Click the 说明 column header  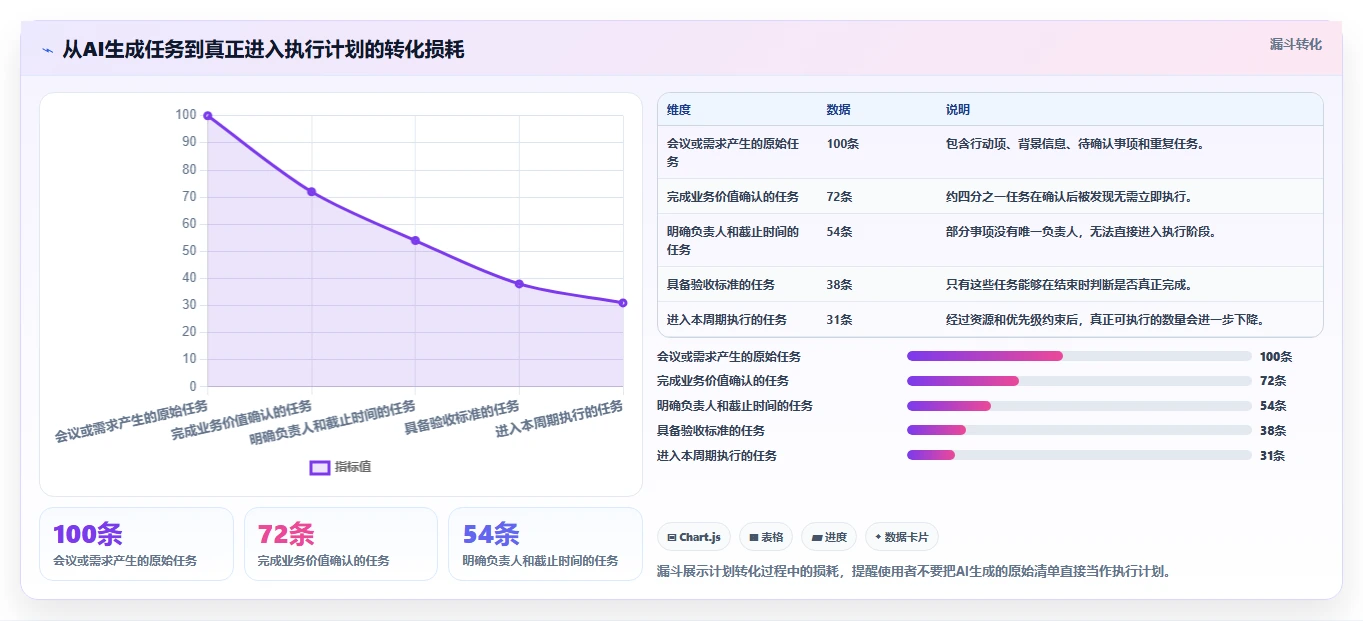pos(958,110)
